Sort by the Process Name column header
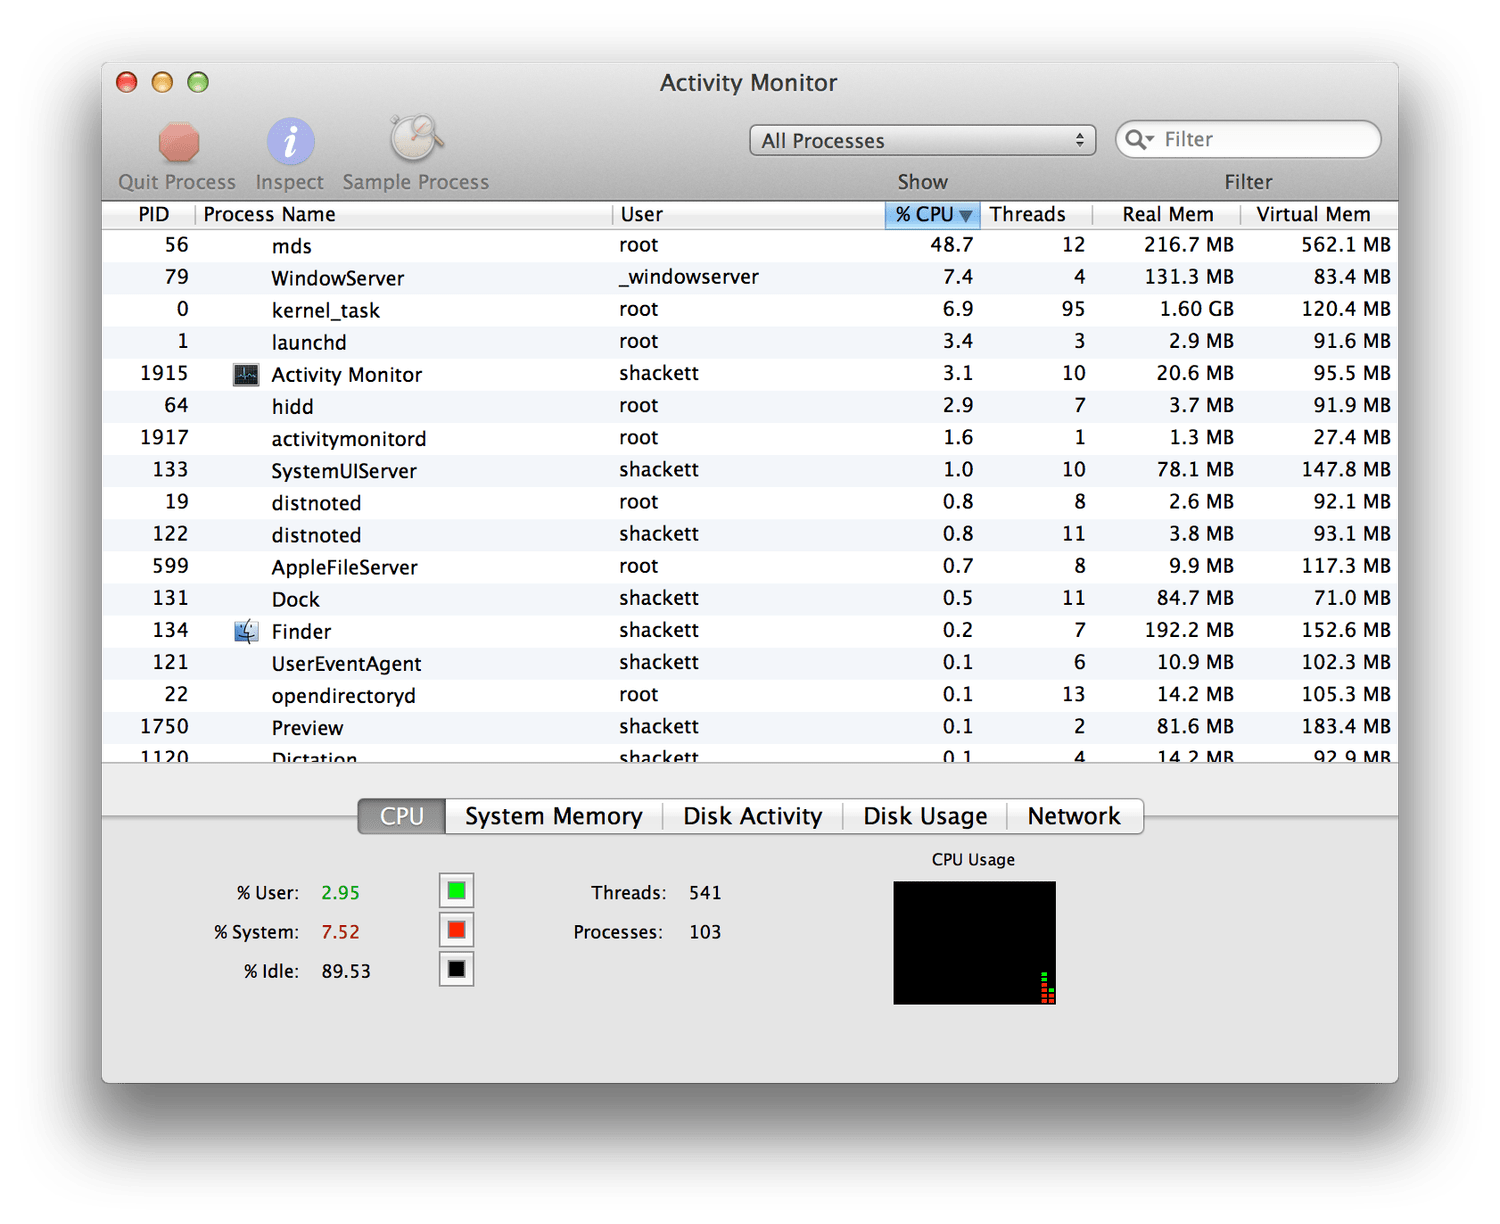 point(404,215)
